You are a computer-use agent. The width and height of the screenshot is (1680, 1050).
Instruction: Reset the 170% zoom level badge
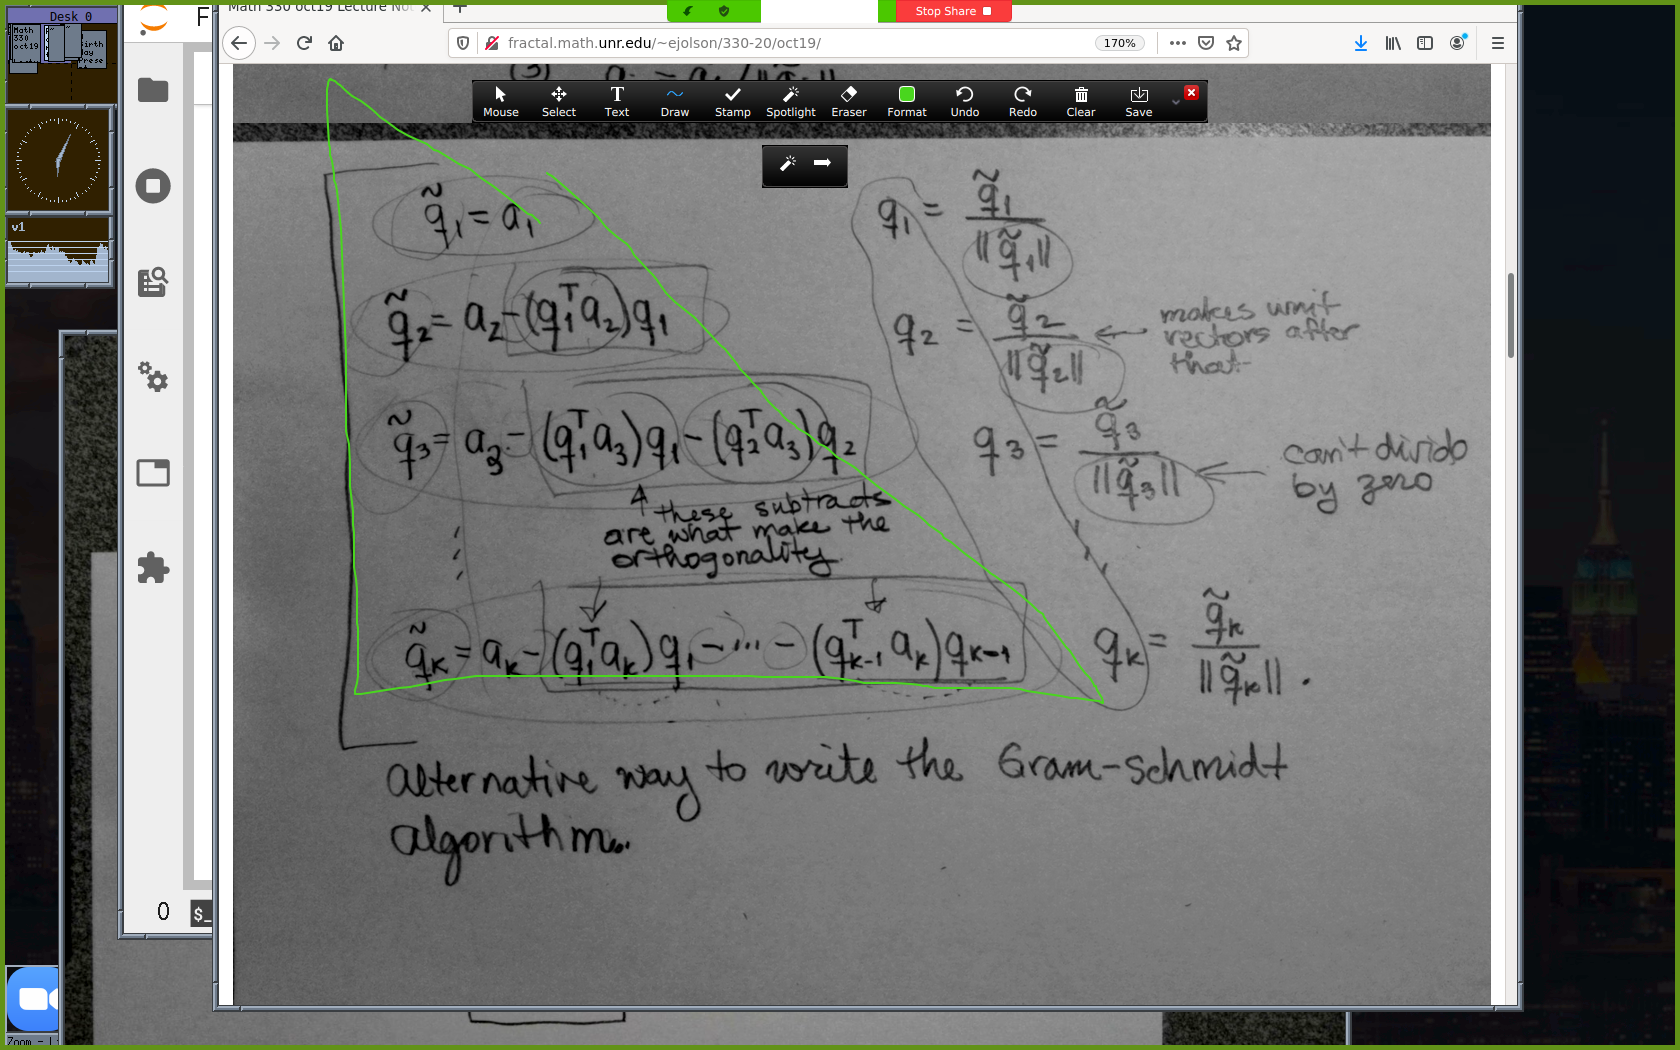click(1119, 43)
